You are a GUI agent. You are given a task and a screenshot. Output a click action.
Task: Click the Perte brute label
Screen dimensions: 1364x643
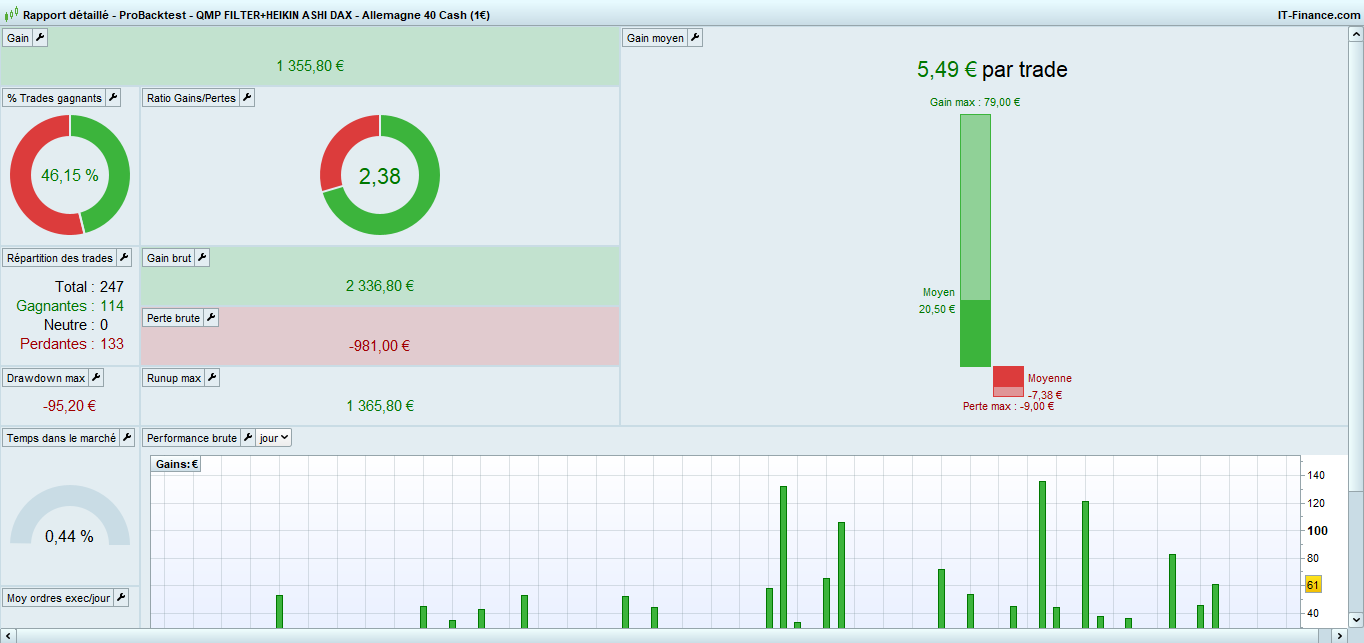[173, 318]
